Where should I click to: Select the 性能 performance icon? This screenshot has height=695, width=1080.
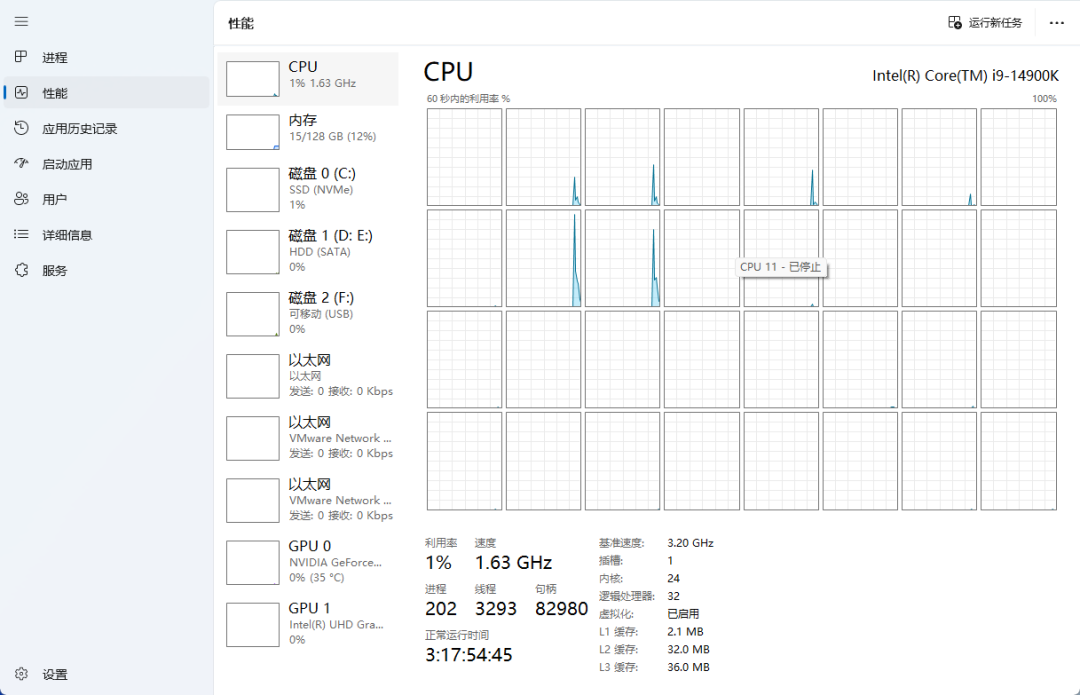tap(21, 92)
